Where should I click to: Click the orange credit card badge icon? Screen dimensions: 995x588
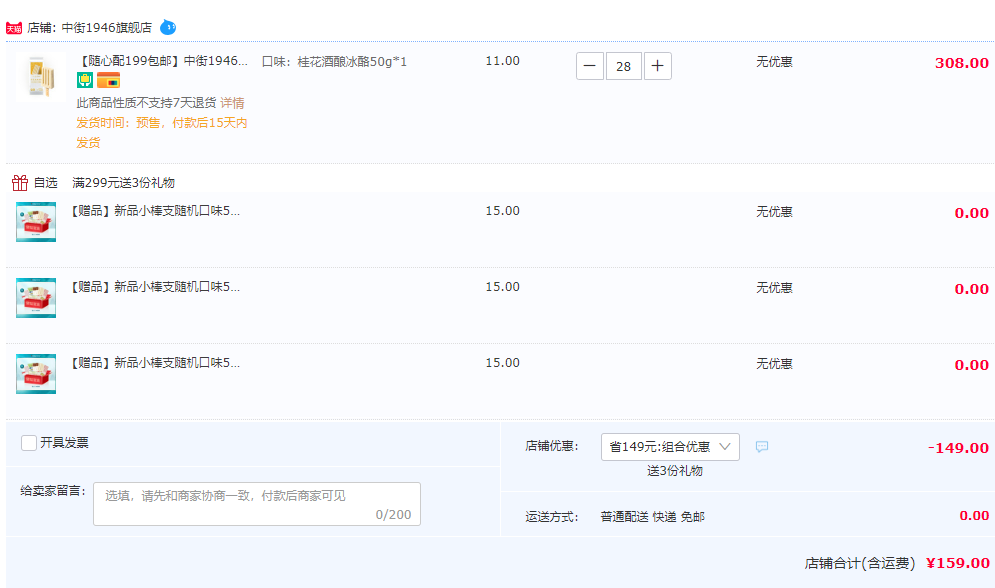point(109,81)
